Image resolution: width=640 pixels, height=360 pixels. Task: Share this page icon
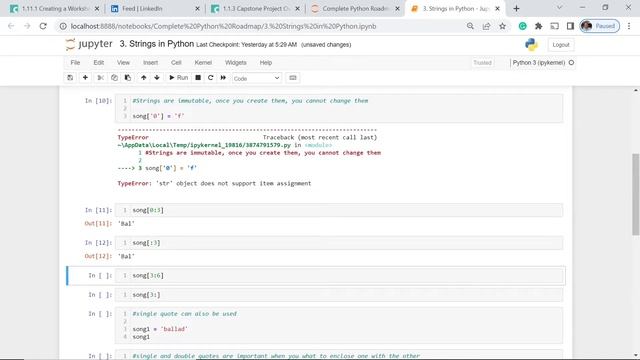486,26
